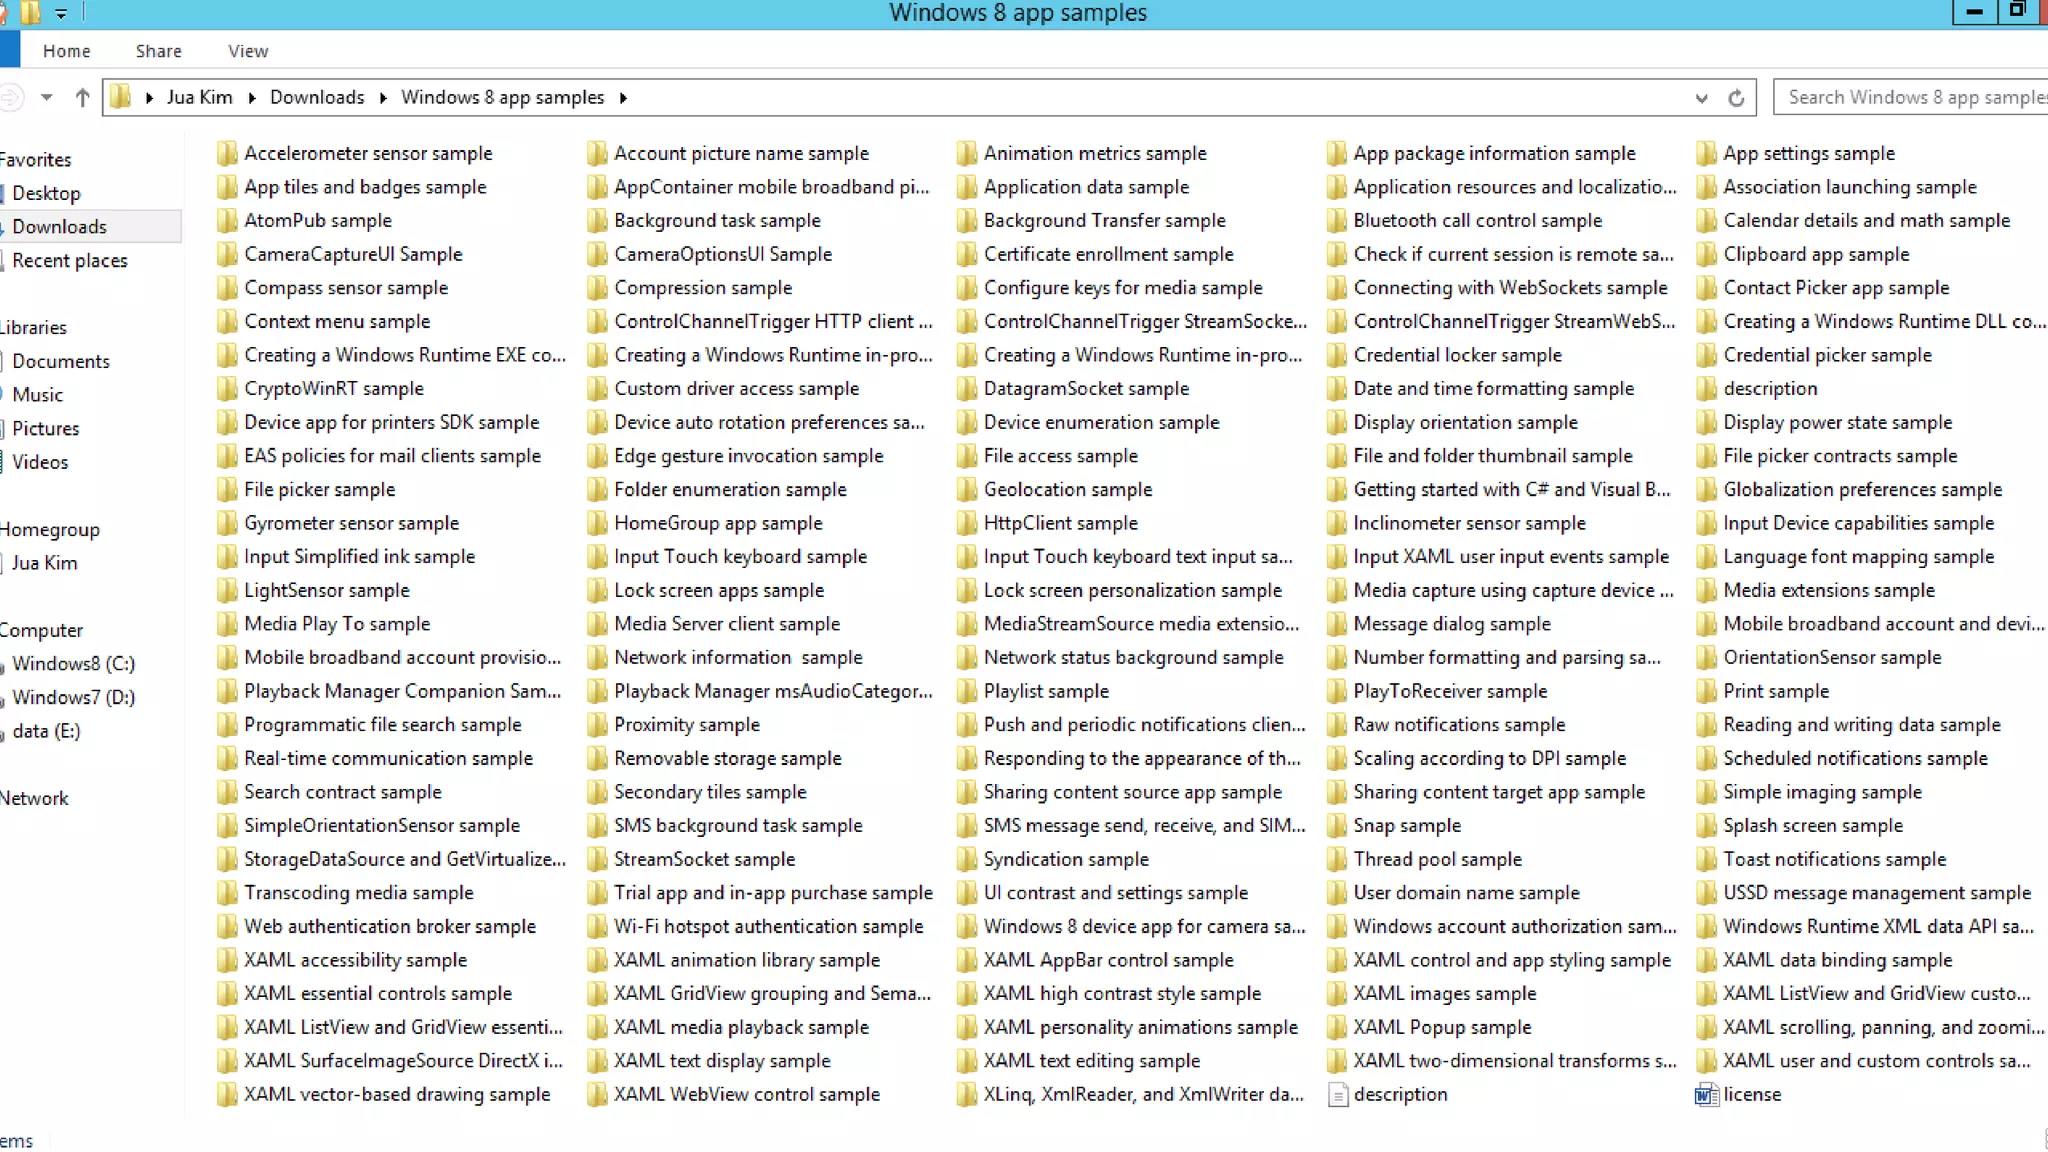The image size is (2048, 1152).
Task: Expand the chevron after Downloads in breadcrumb
Action: (383, 97)
